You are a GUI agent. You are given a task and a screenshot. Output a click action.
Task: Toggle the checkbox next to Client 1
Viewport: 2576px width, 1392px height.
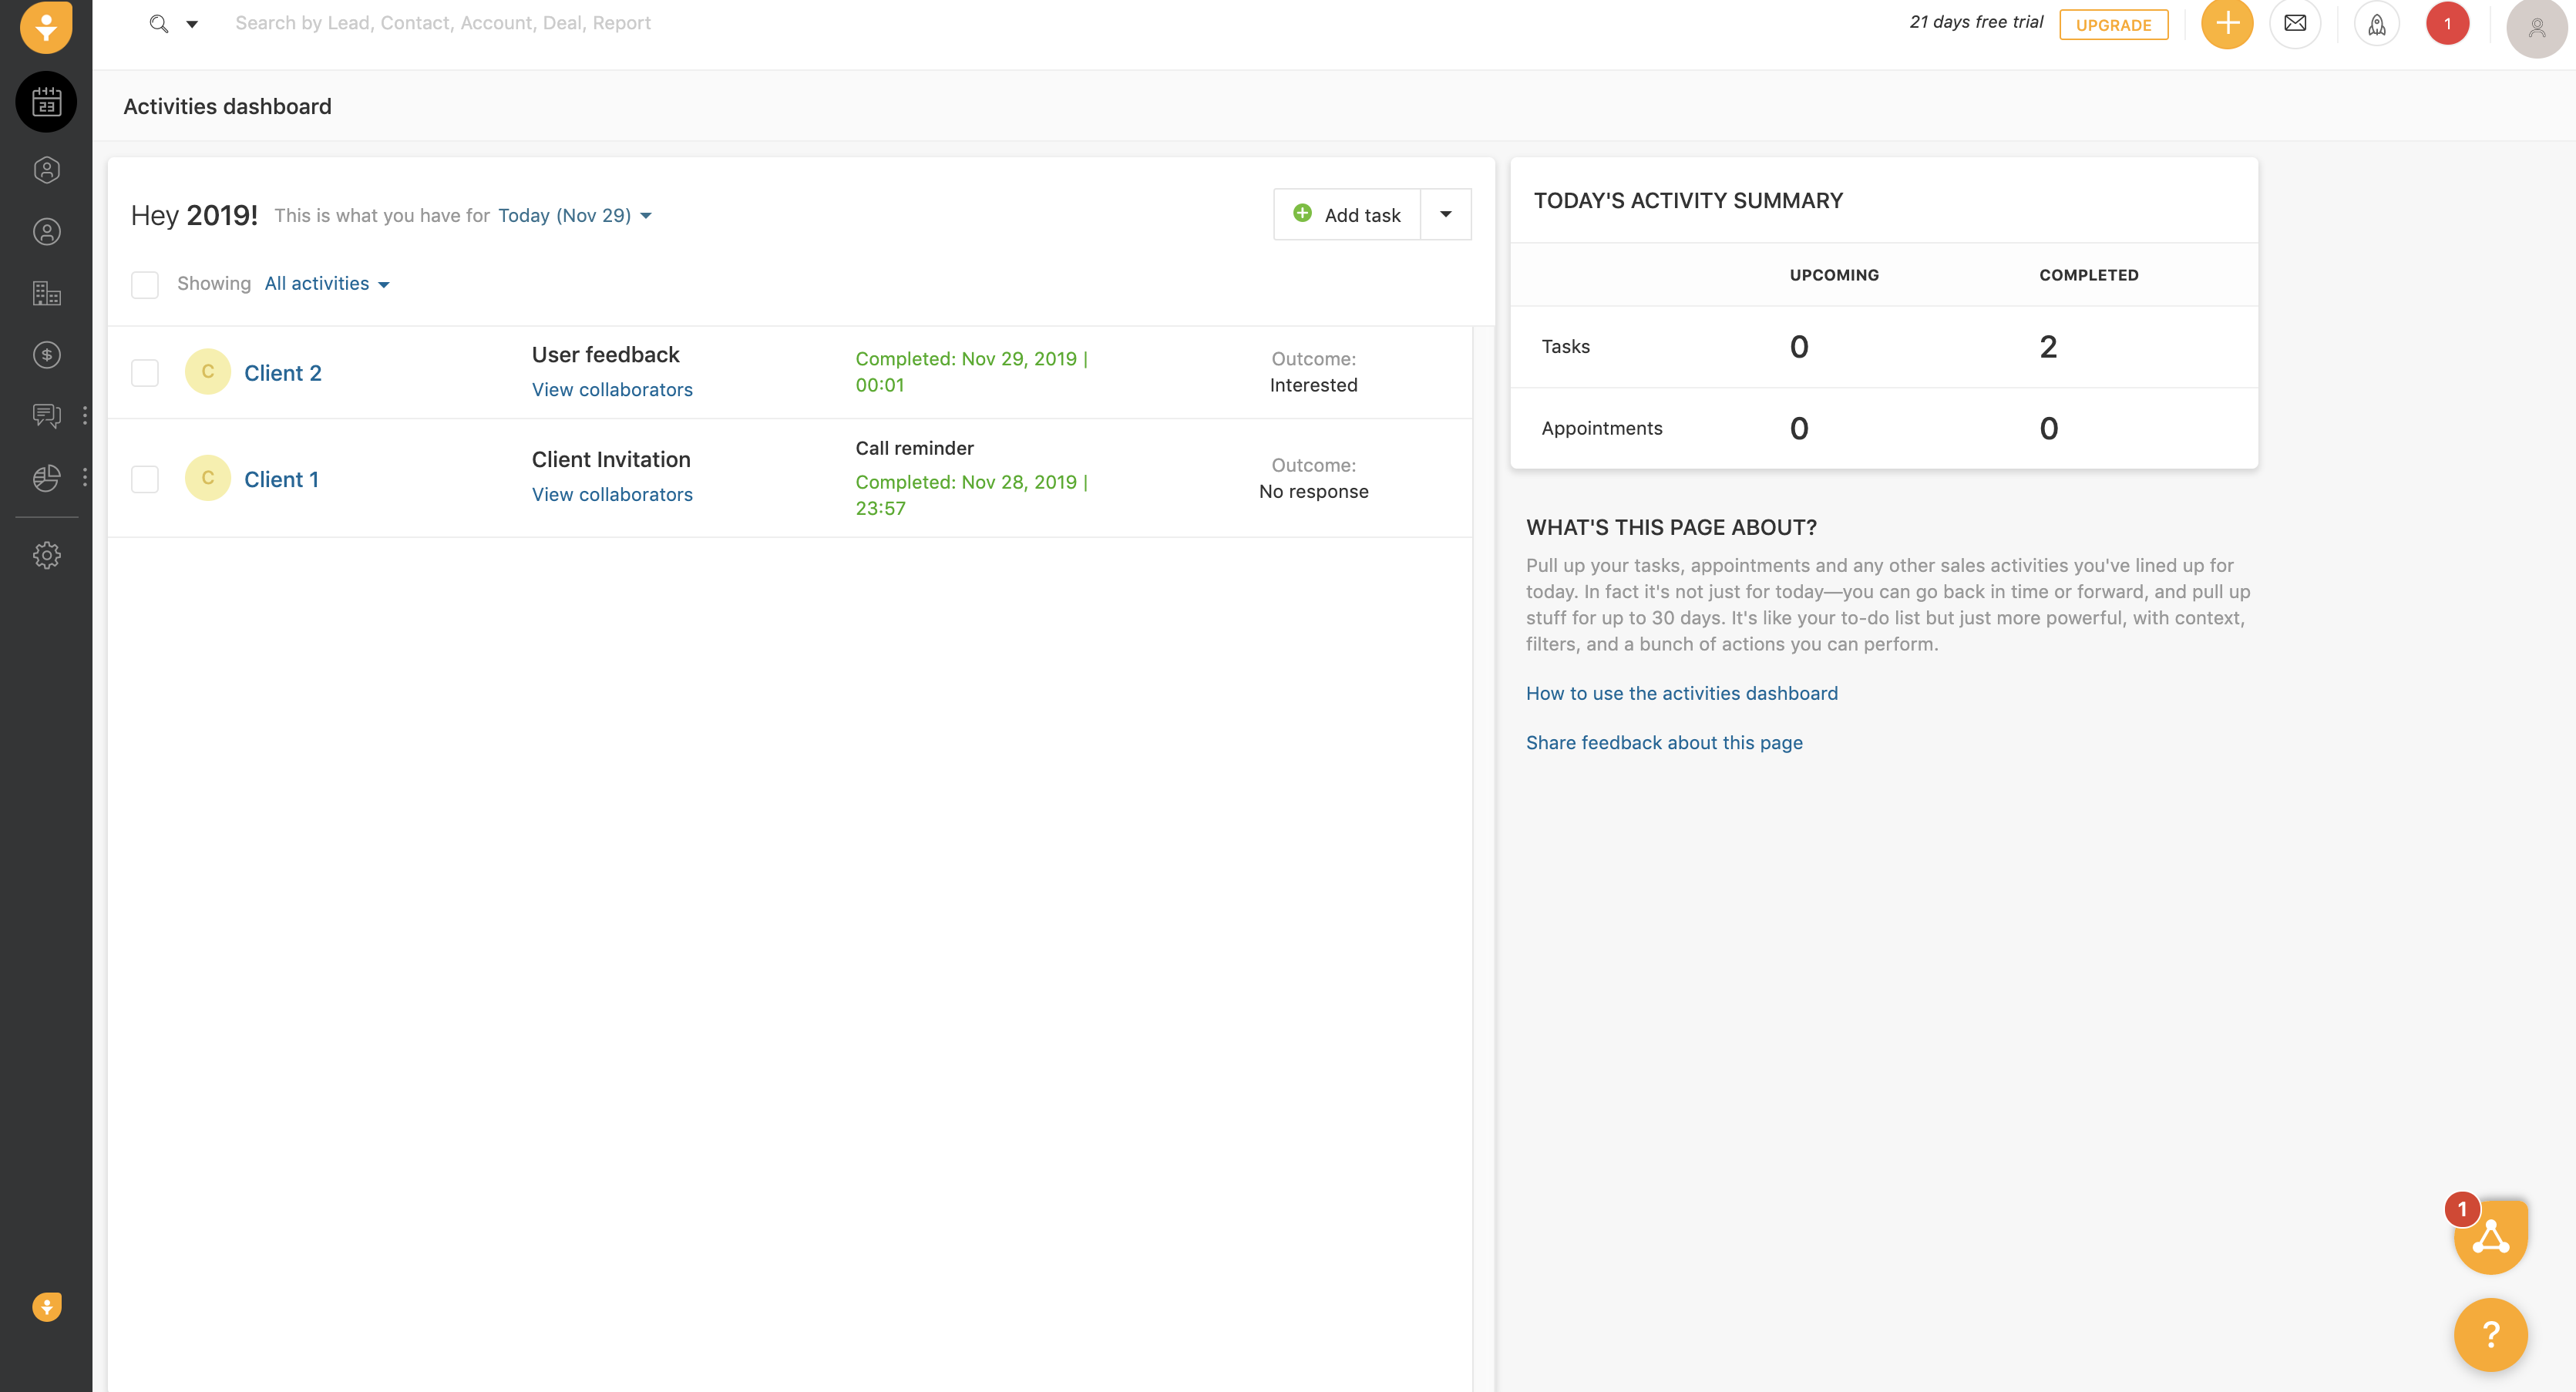click(144, 478)
